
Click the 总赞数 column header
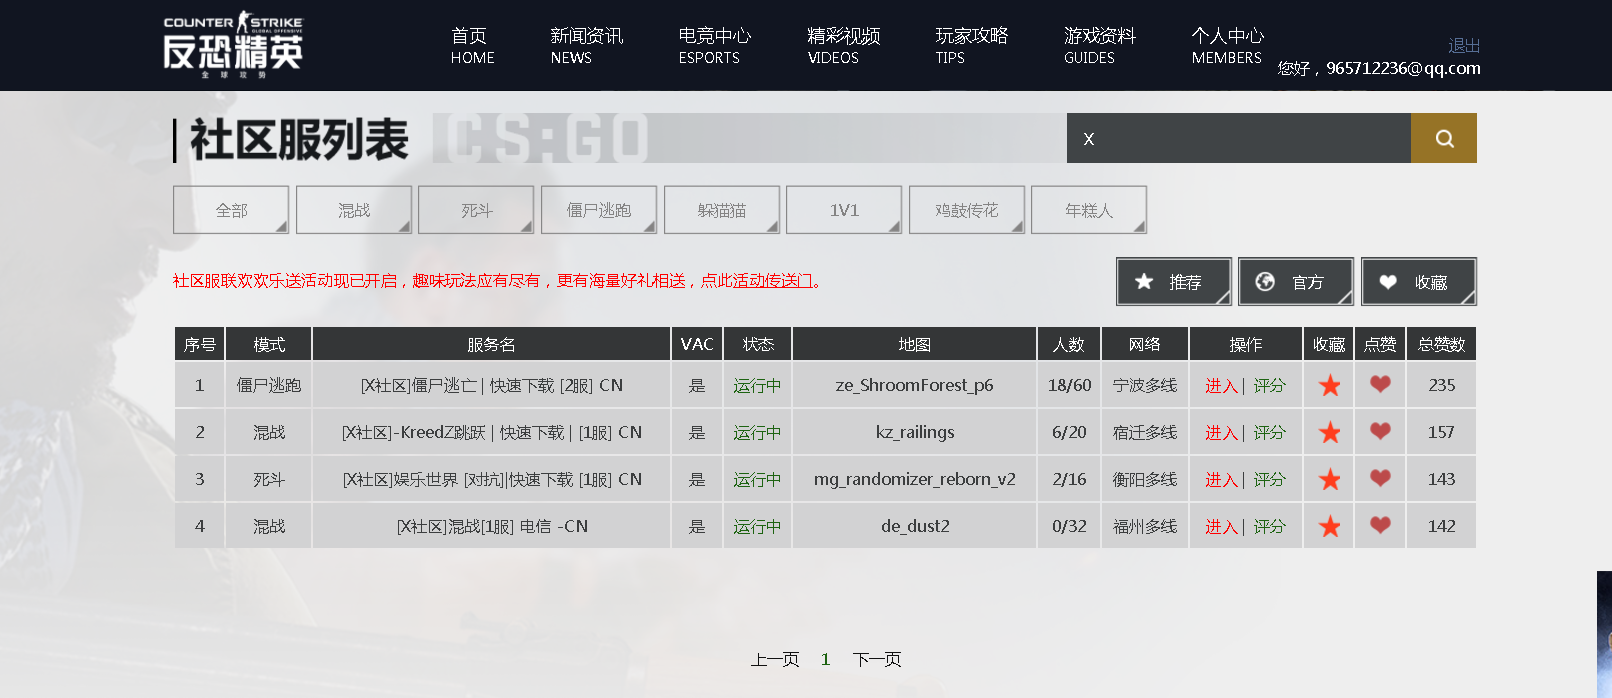(1441, 344)
